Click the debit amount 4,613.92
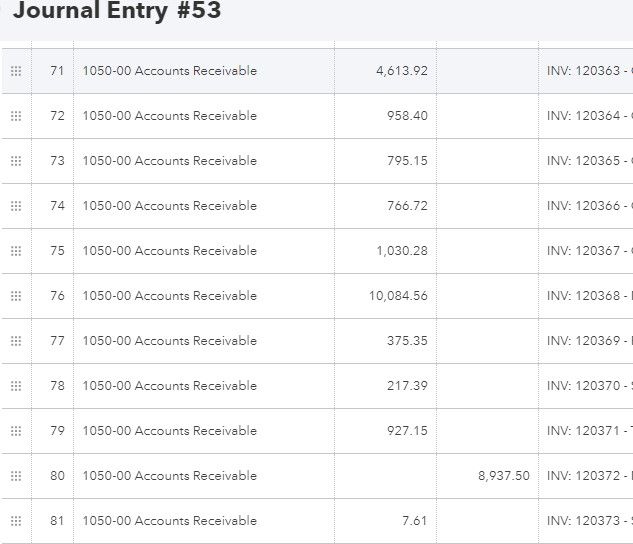This screenshot has height=544, width=633. [x=402, y=71]
